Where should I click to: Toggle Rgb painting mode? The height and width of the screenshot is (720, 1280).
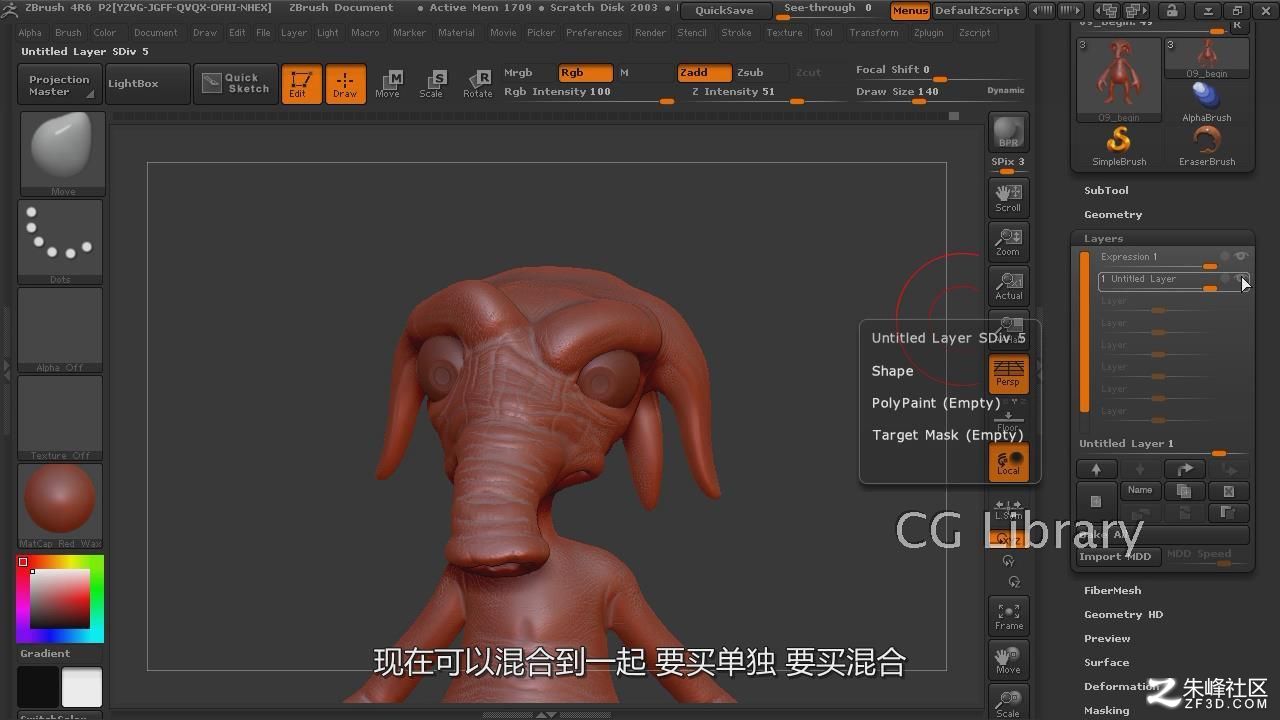pyautogui.click(x=585, y=73)
